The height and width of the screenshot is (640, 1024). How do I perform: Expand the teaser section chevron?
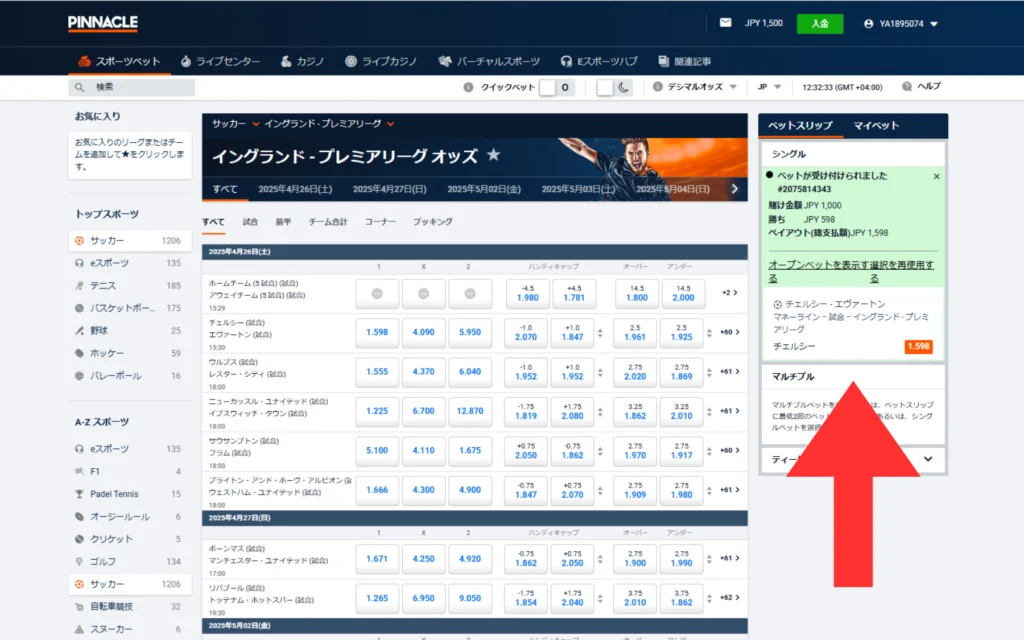tap(928, 459)
